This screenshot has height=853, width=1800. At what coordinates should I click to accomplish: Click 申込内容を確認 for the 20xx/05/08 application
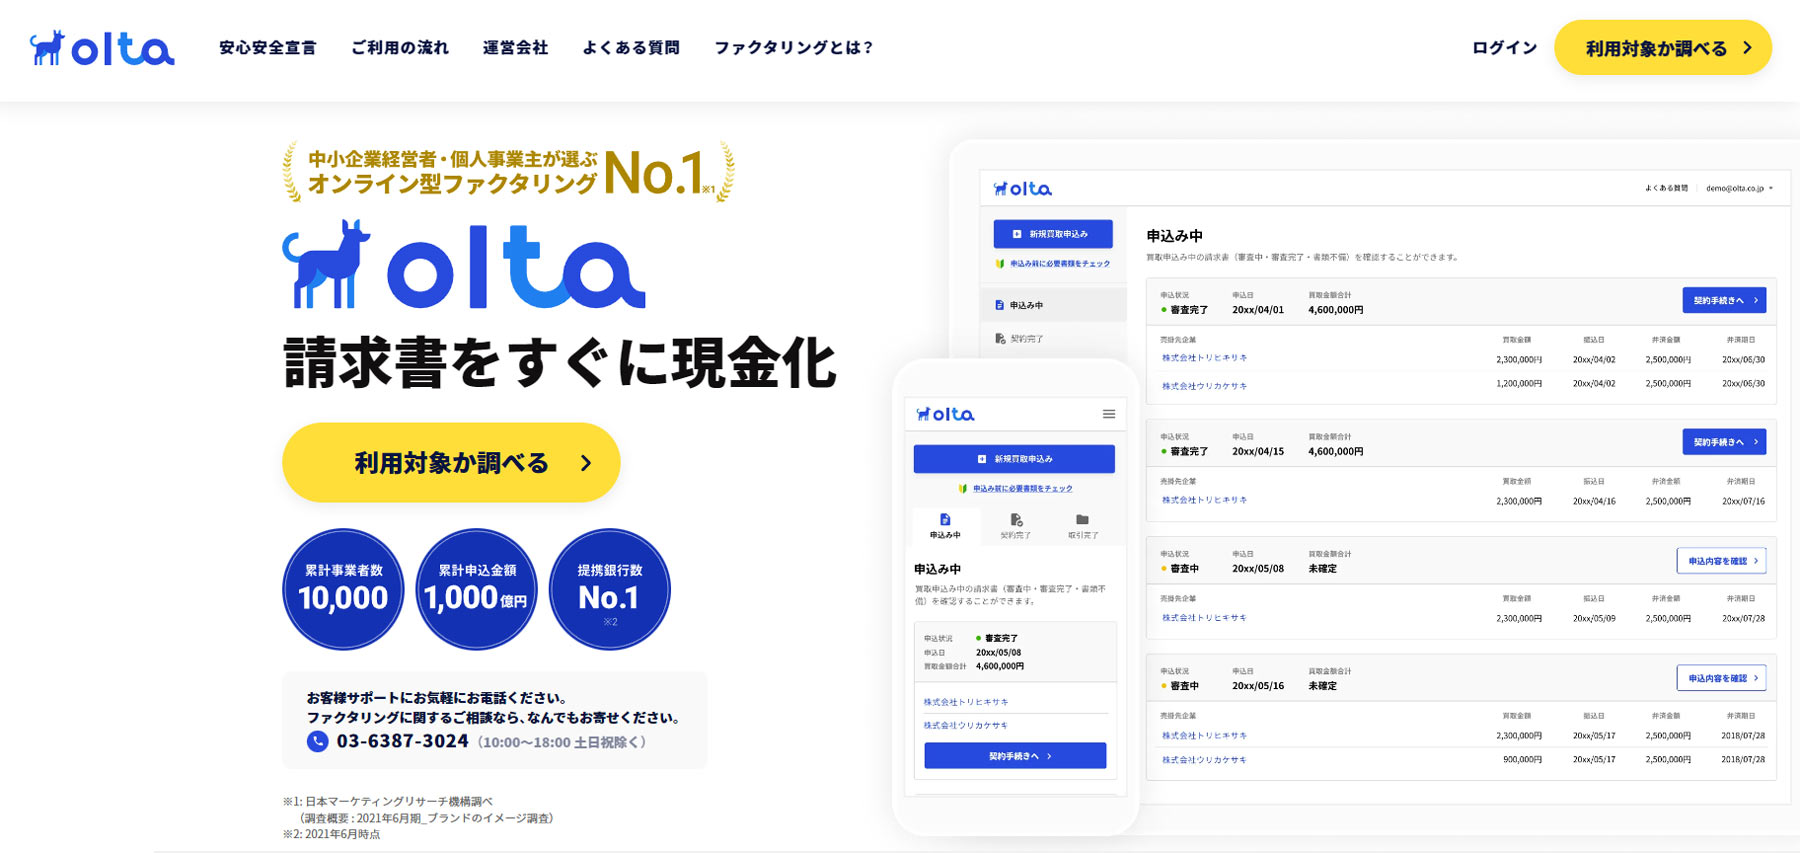click(1721, 561)
